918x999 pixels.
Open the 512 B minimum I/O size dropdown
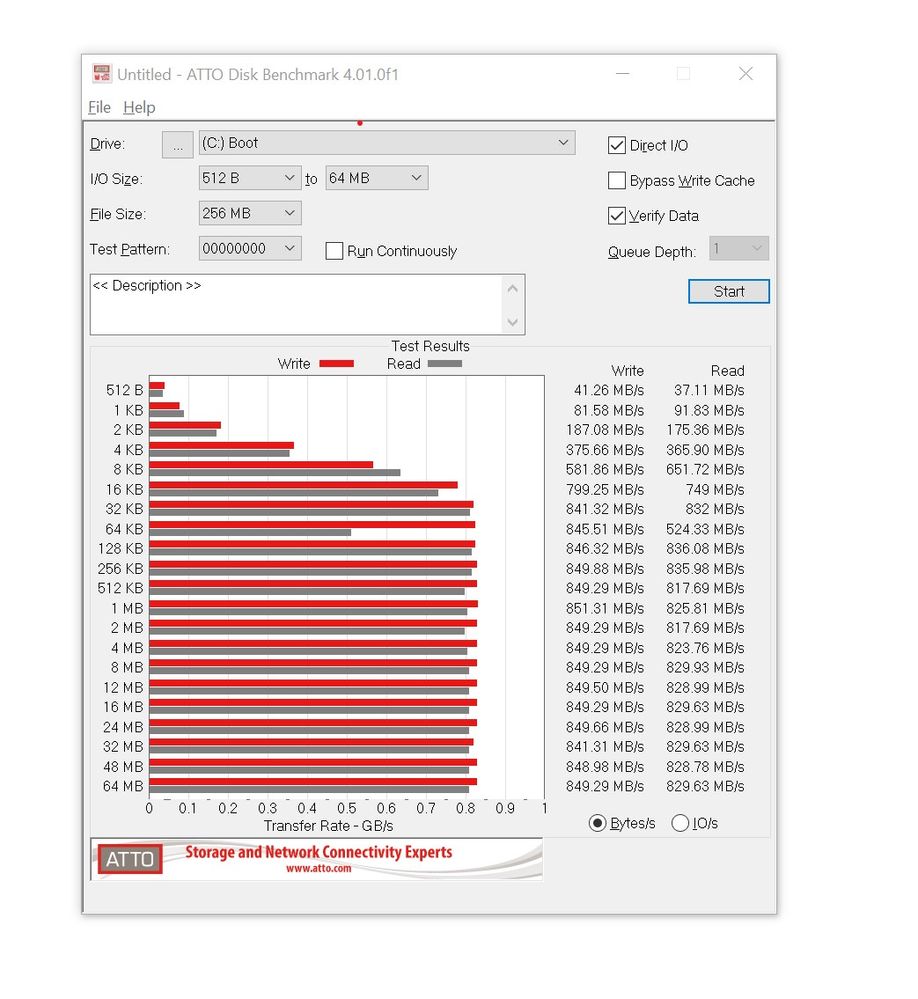coord(250,178)
